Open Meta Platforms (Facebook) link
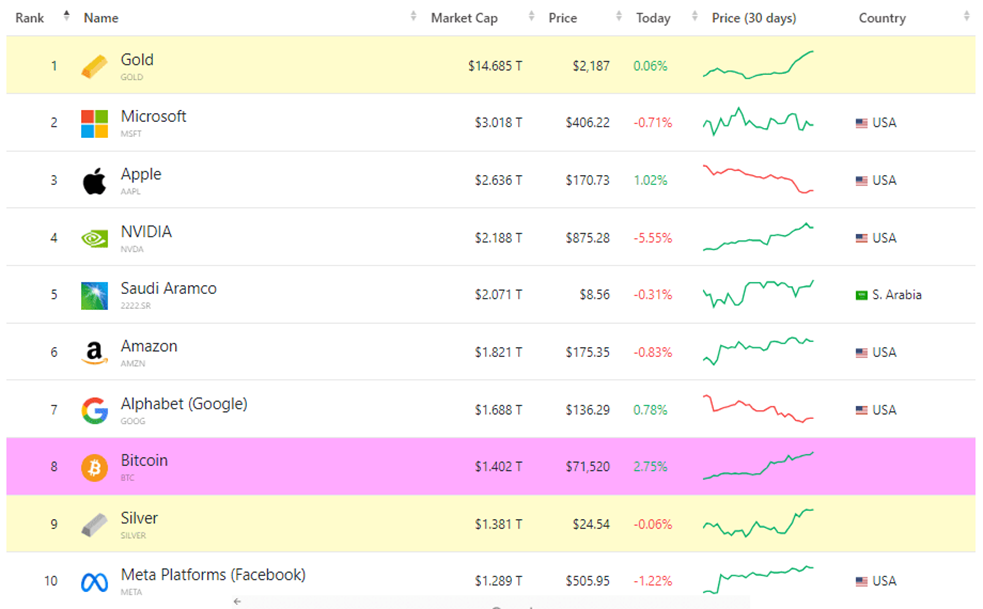This screenshot has width=983, height=609. click(x=213, y=575)
